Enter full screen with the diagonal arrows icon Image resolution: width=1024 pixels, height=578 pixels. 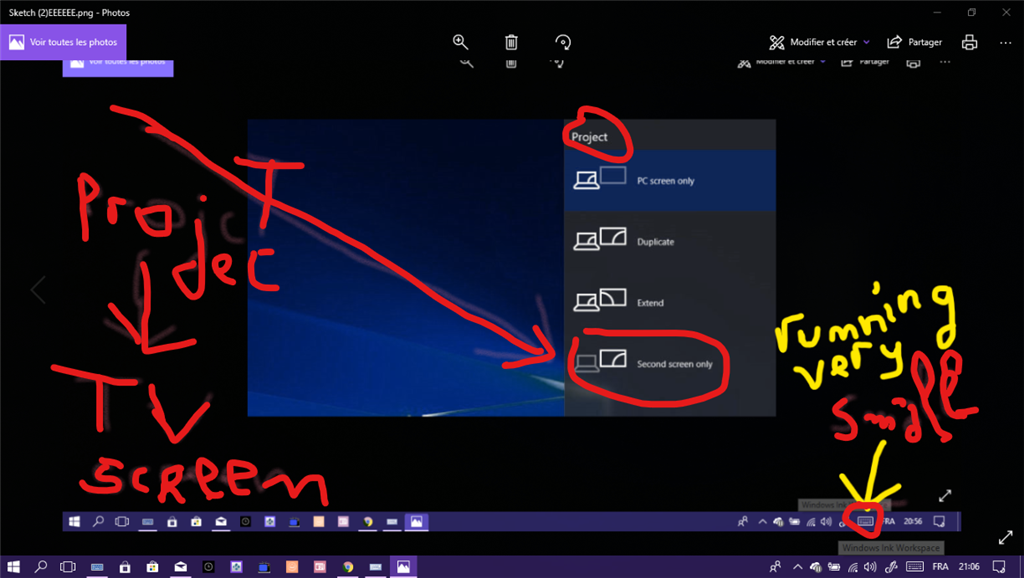coord(1006,538)
